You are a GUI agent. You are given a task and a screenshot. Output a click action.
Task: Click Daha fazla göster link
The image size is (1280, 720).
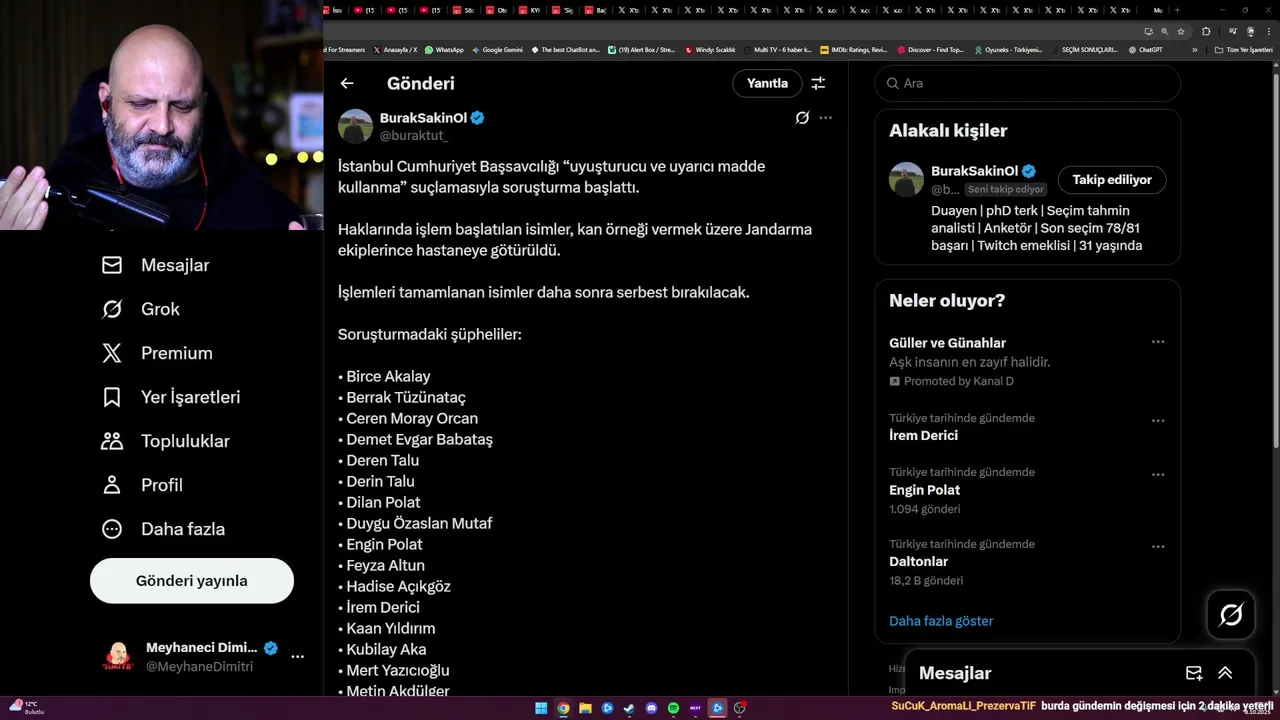pos(941,621)
